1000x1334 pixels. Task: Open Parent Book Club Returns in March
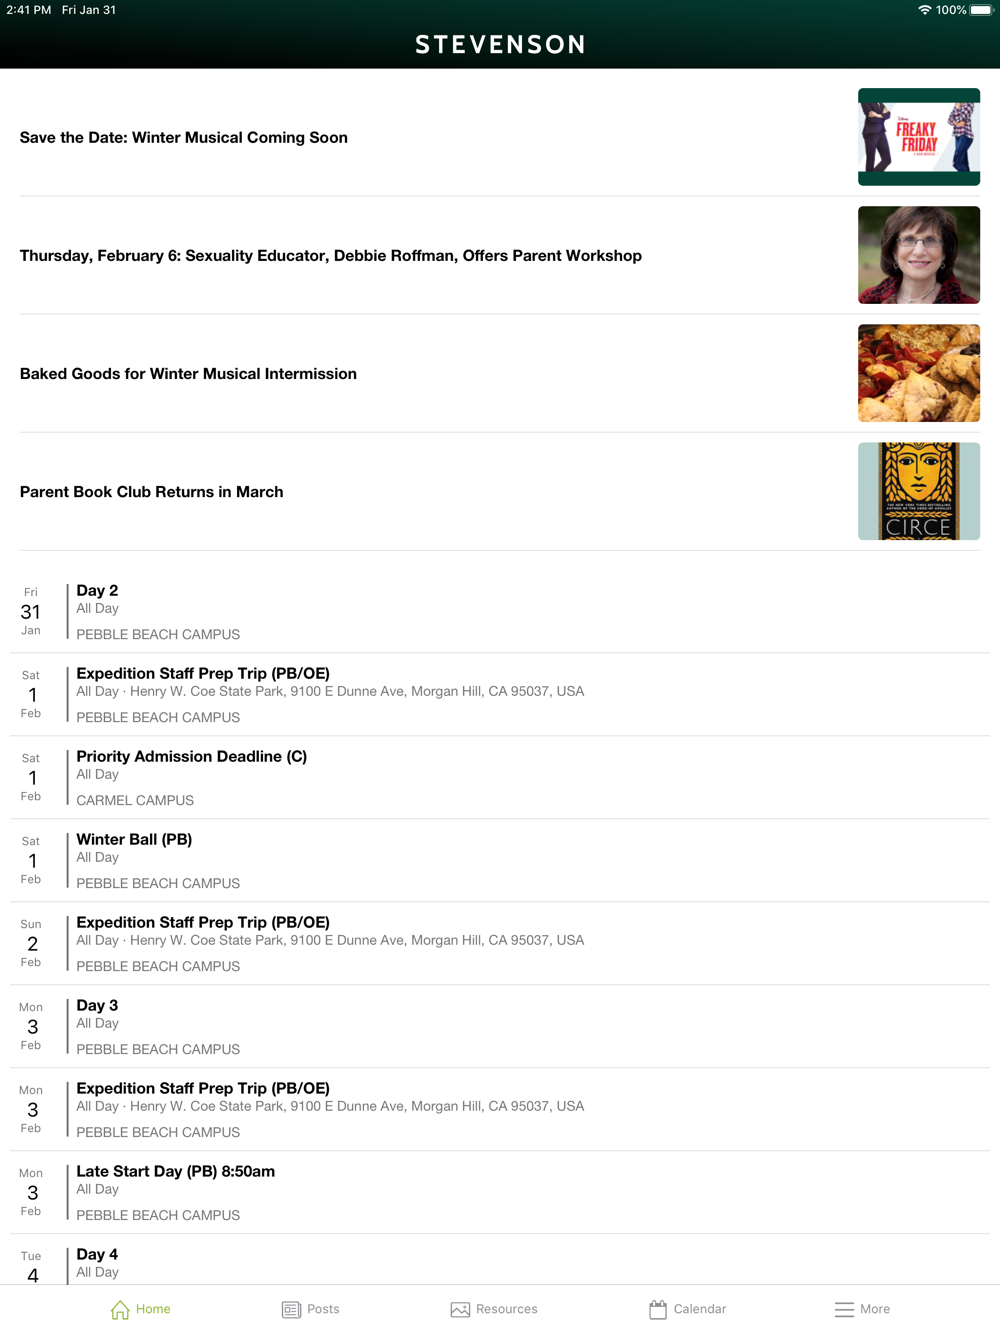click(x=152, y=491)
